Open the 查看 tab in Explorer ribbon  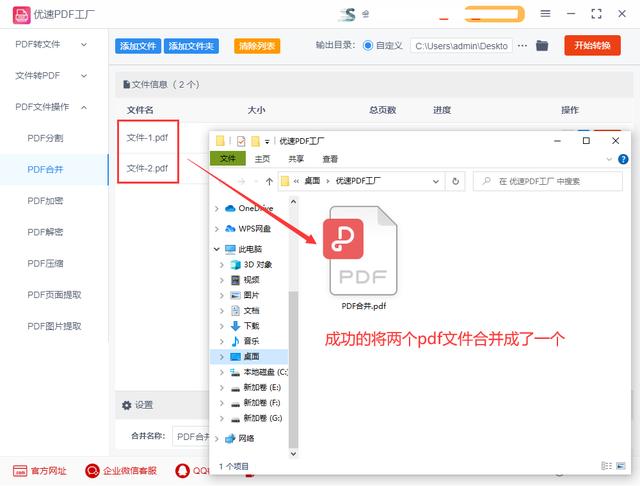330,159
